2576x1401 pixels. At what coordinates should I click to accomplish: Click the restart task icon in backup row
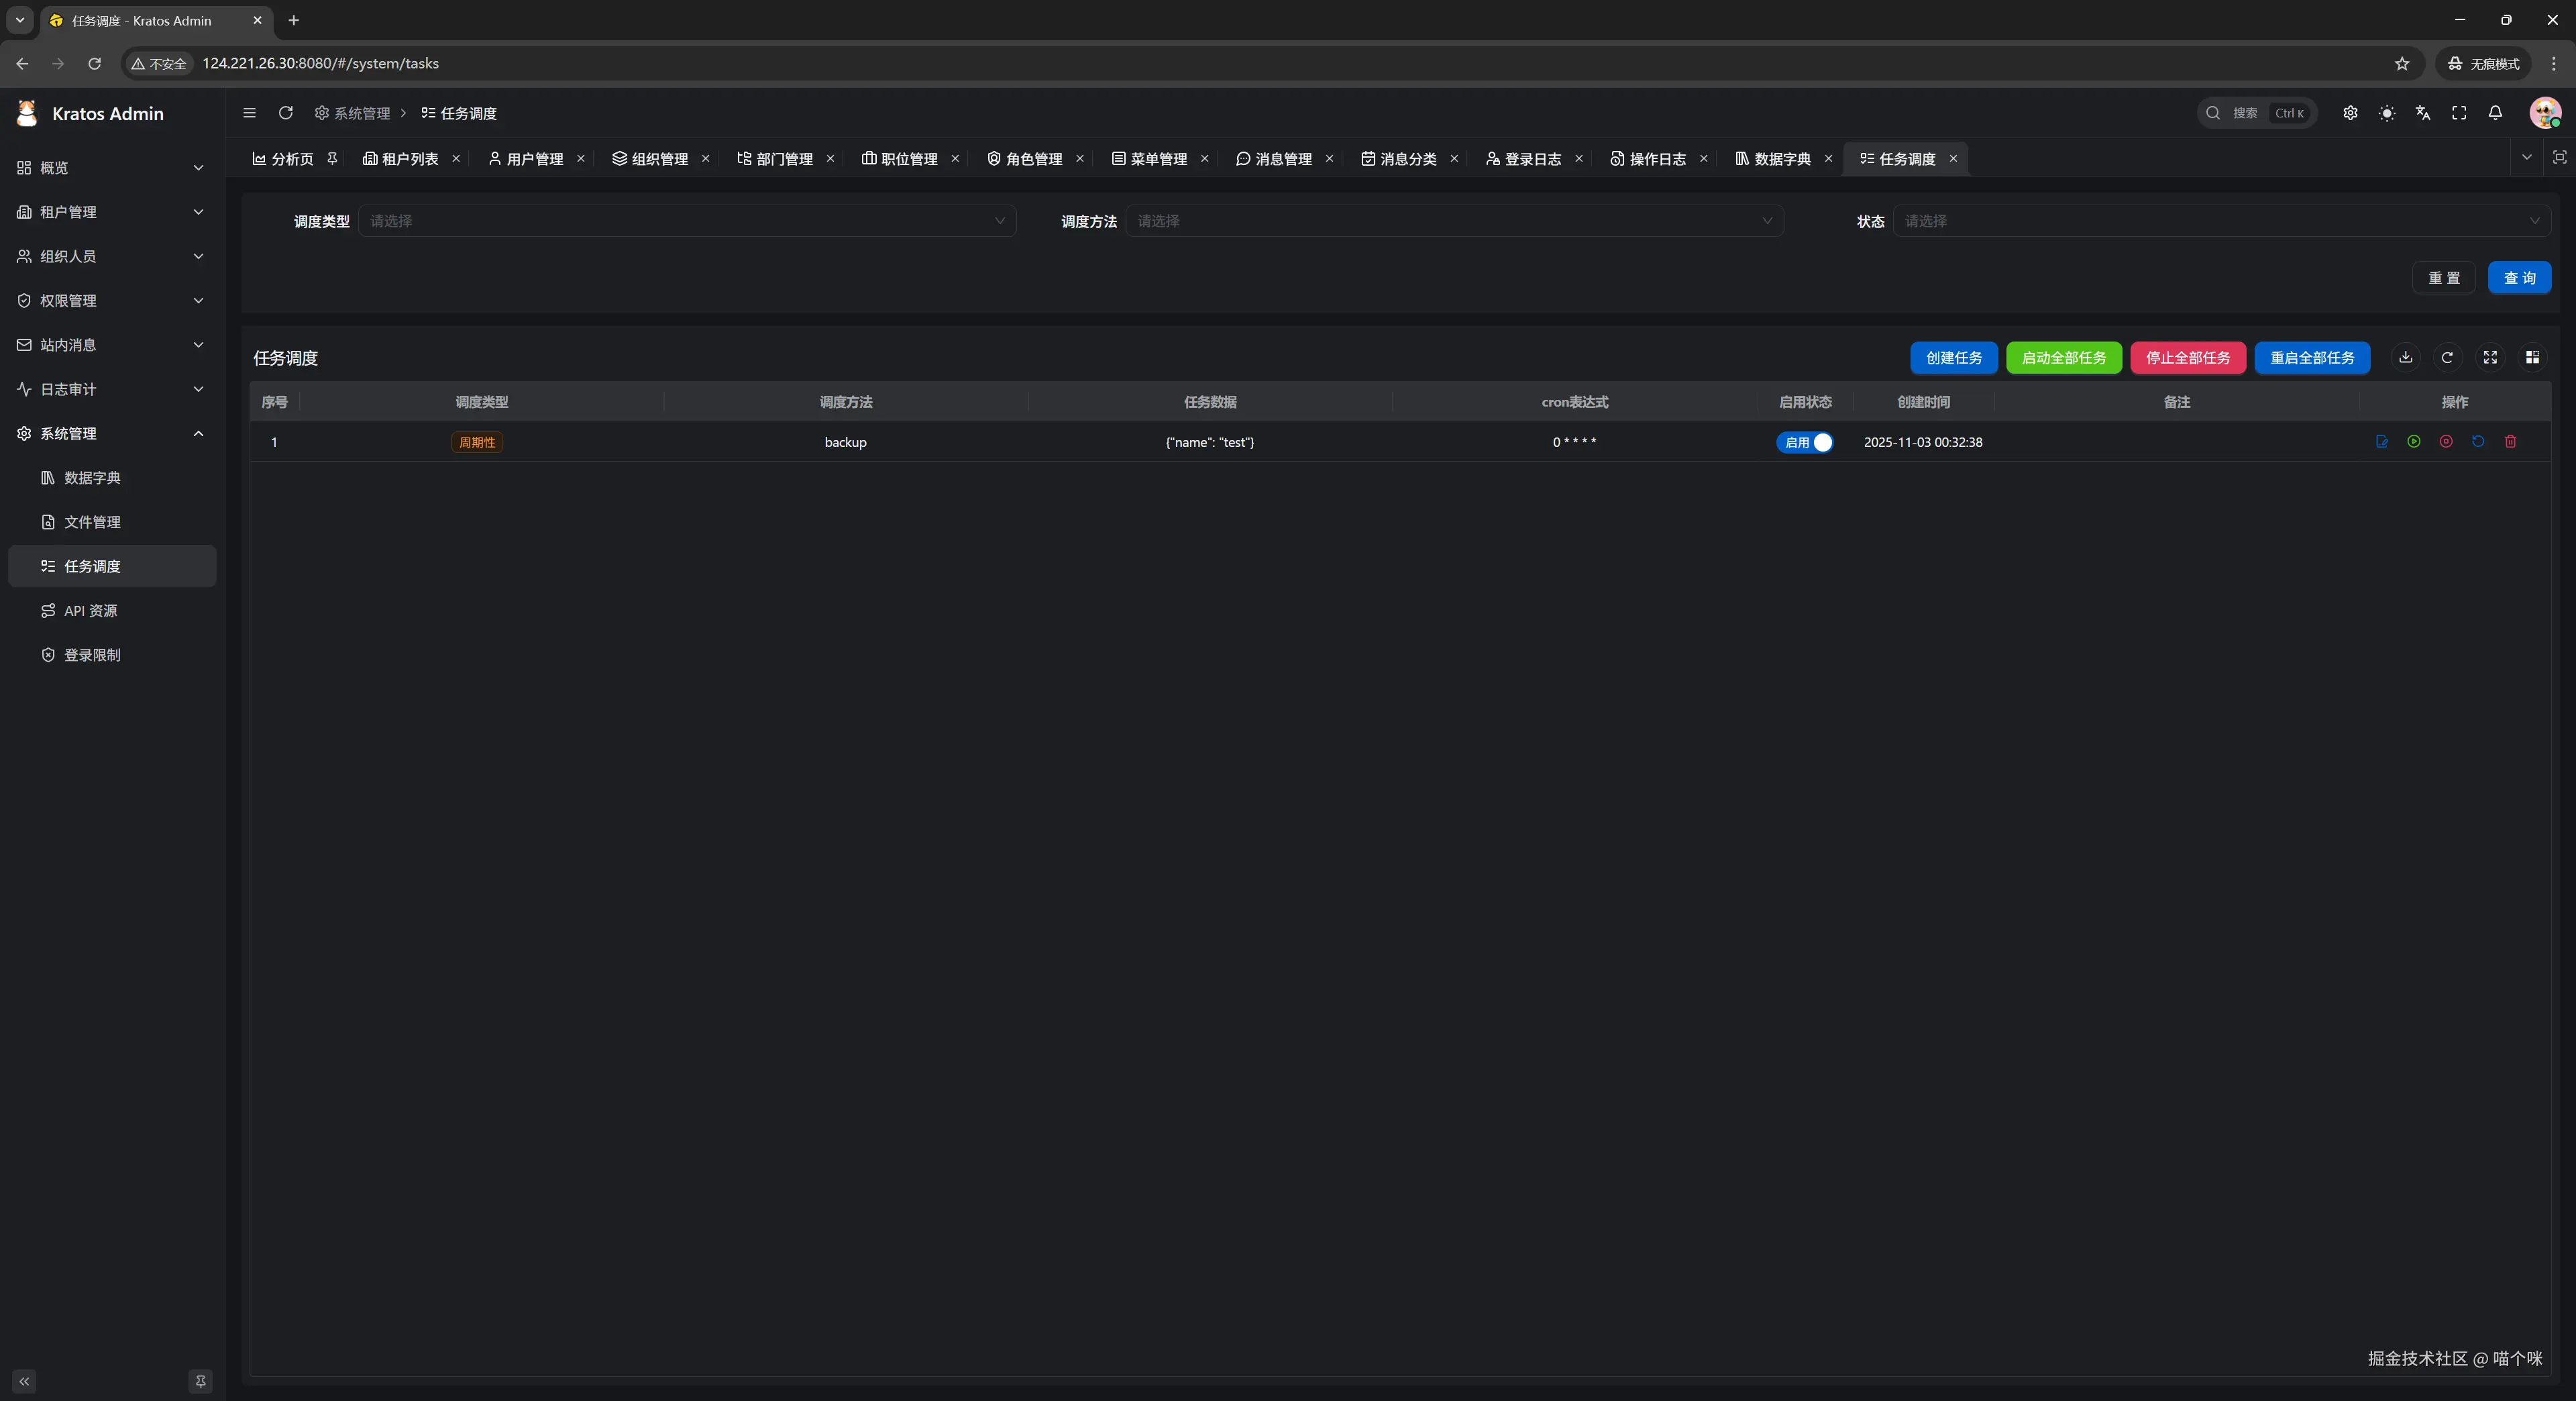2478,441
